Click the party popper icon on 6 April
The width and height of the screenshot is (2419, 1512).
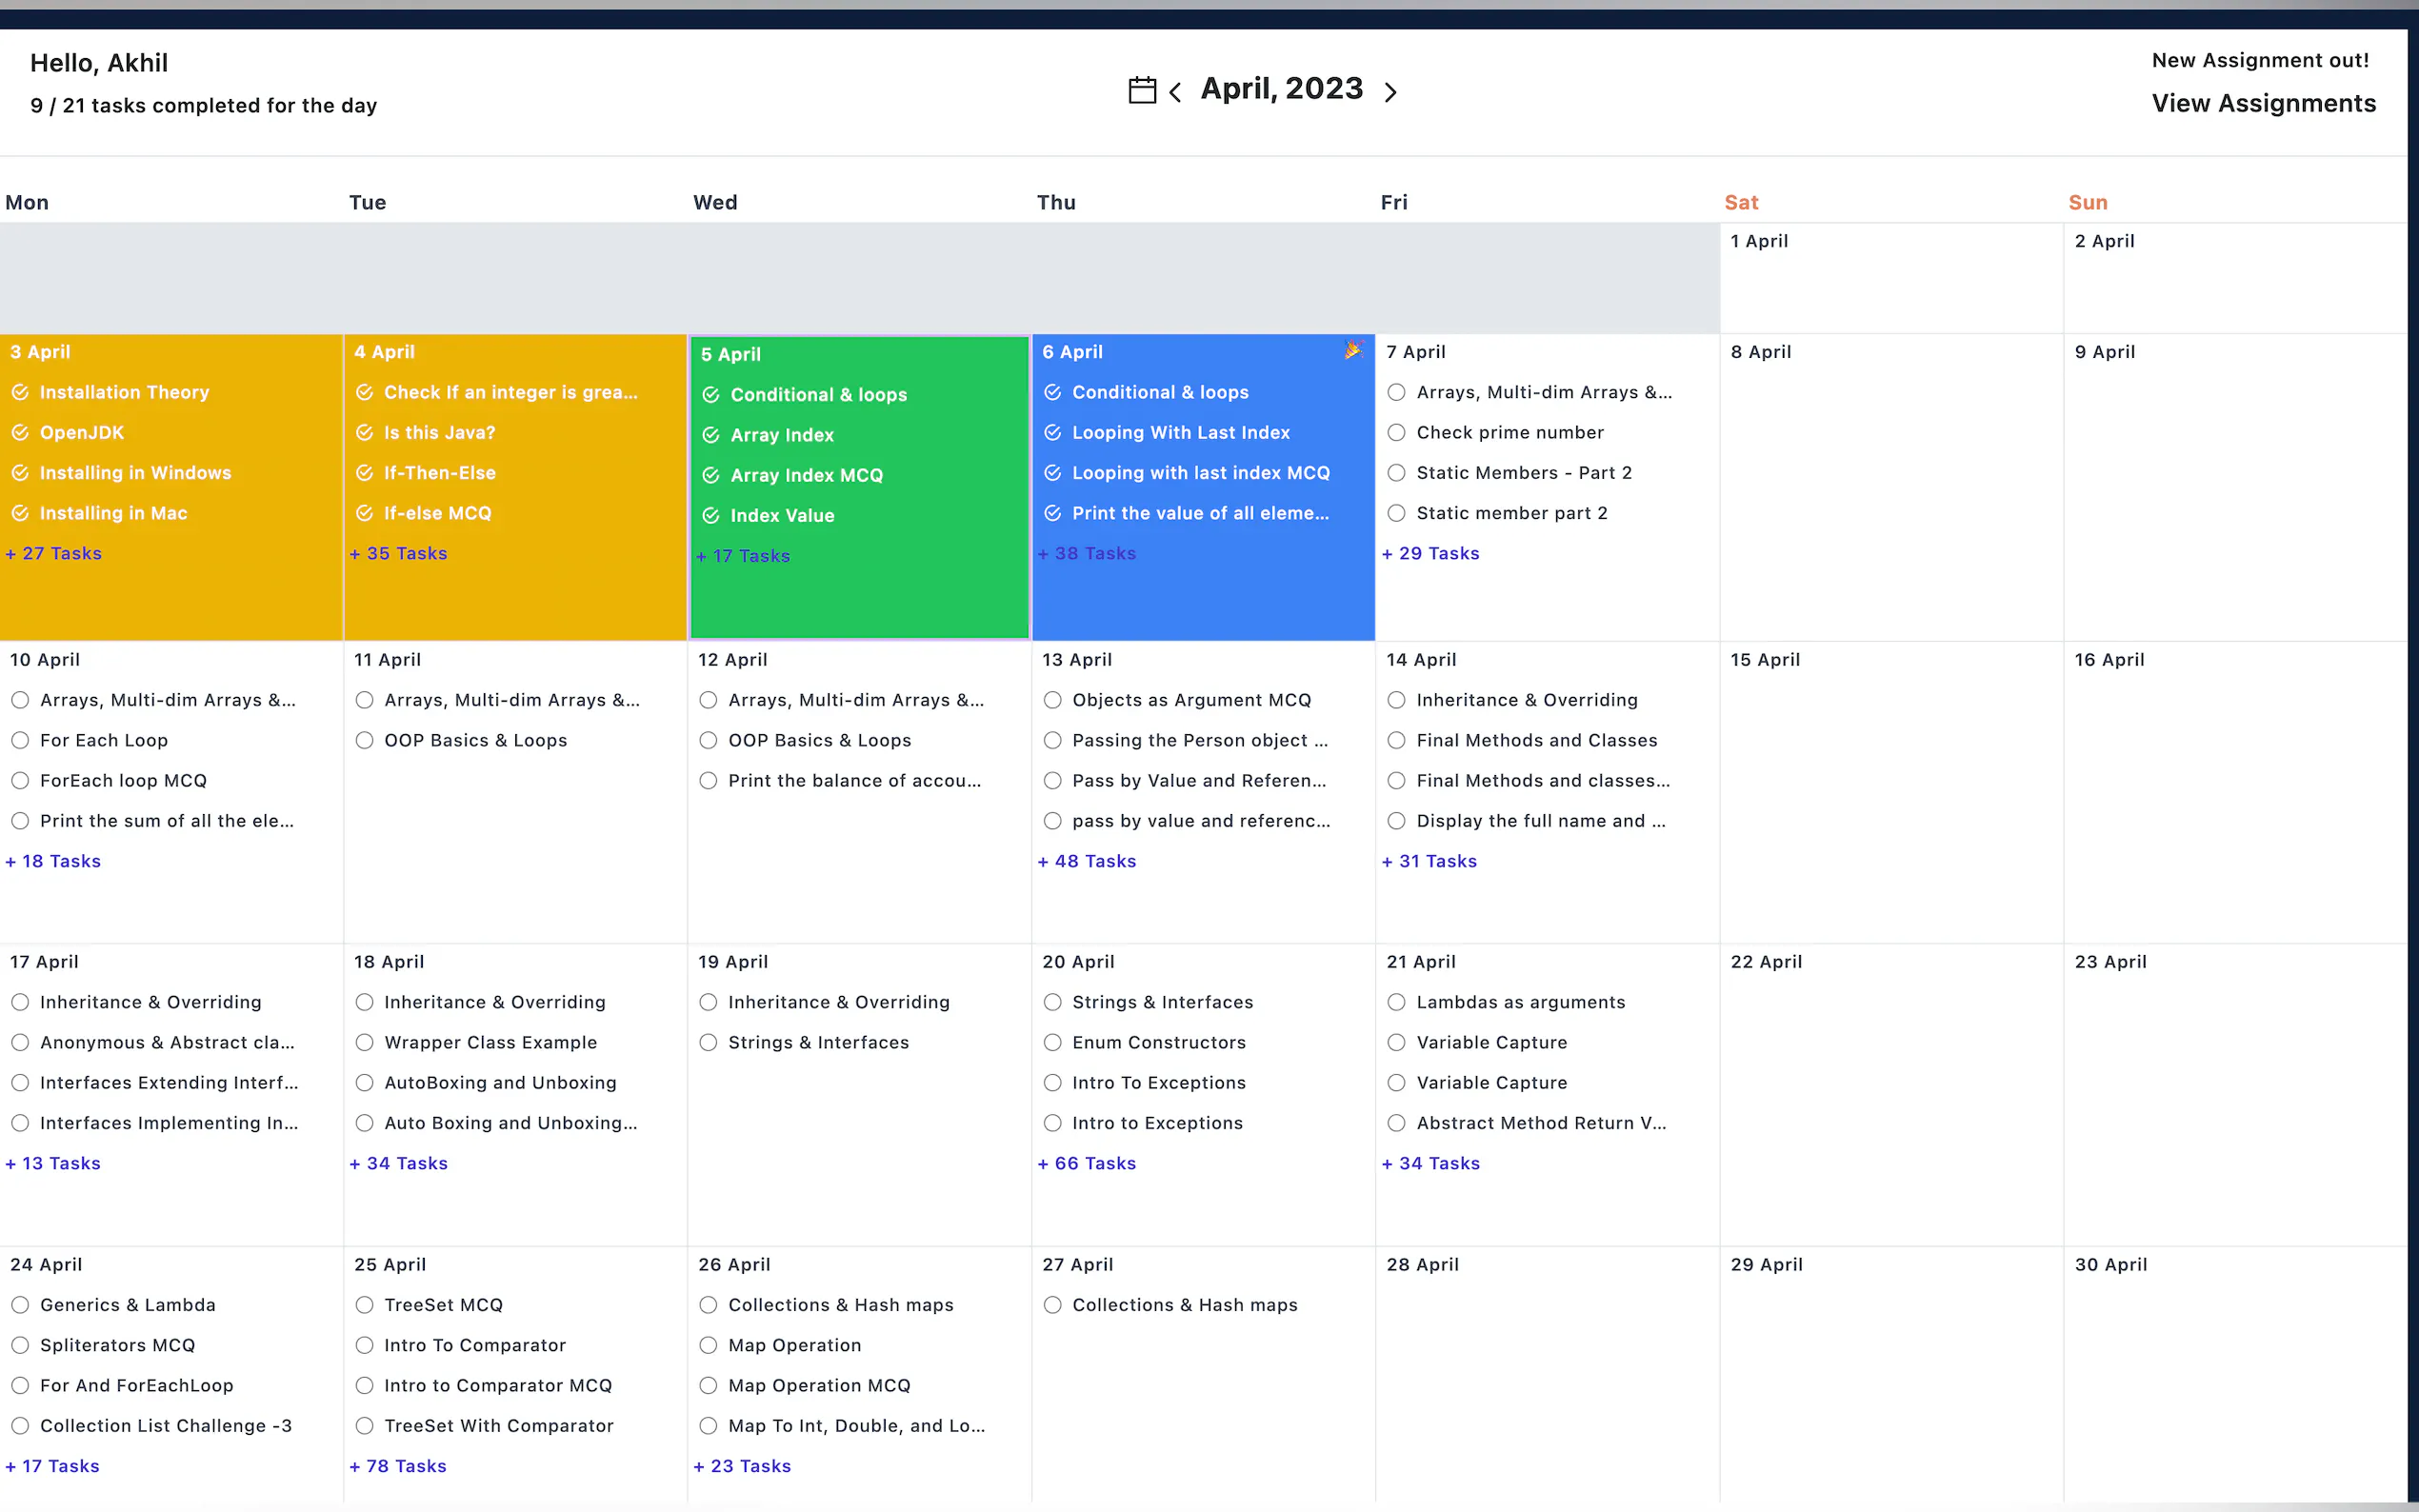(1353, 350)
